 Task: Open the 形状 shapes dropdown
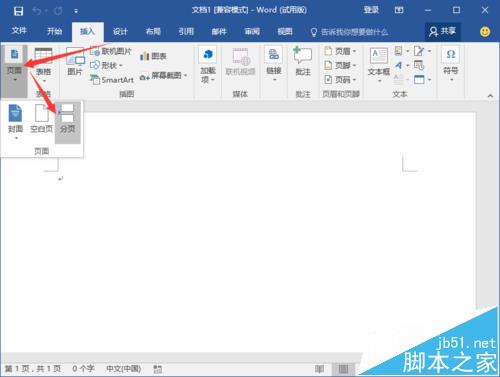(x=107, y=65)
